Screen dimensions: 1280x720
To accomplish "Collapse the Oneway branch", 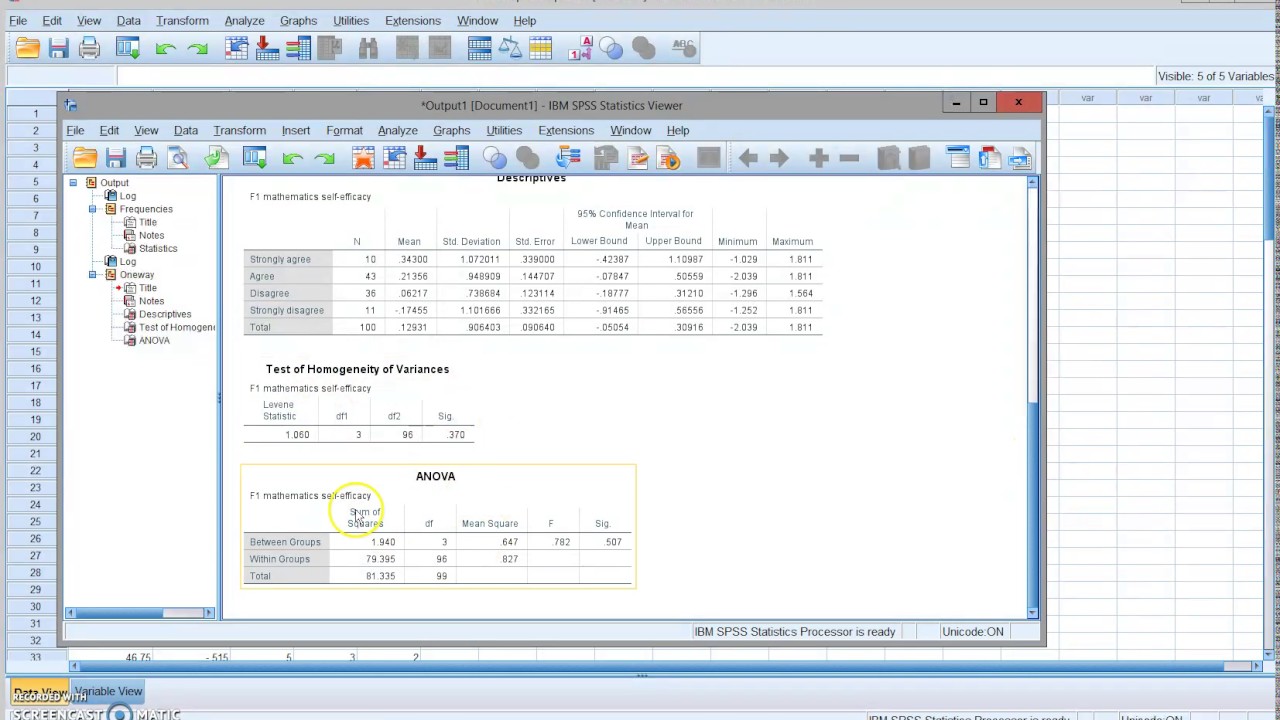I will [92, 274].
